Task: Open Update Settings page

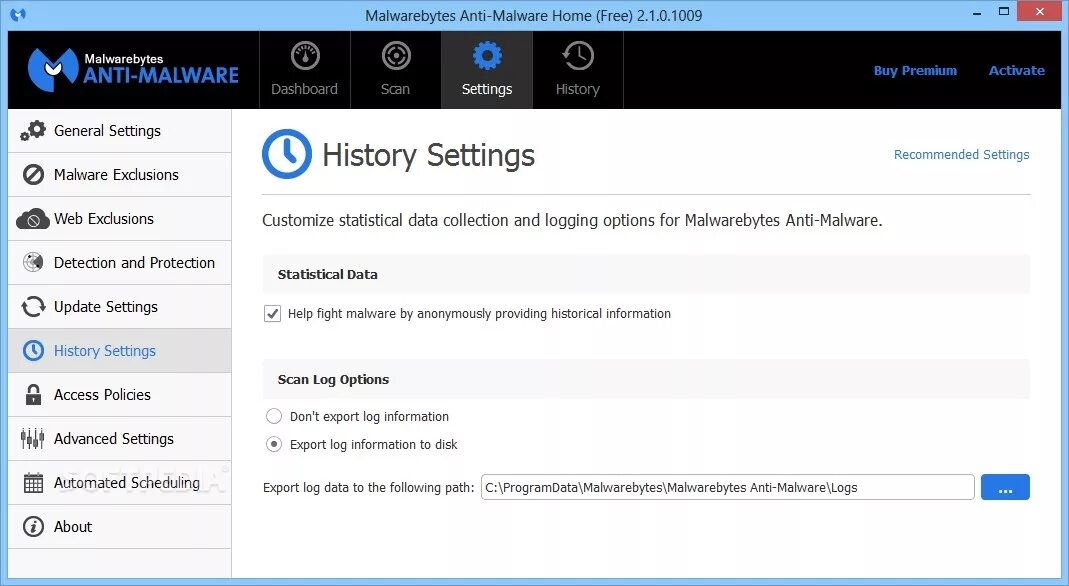Action: 120,307
